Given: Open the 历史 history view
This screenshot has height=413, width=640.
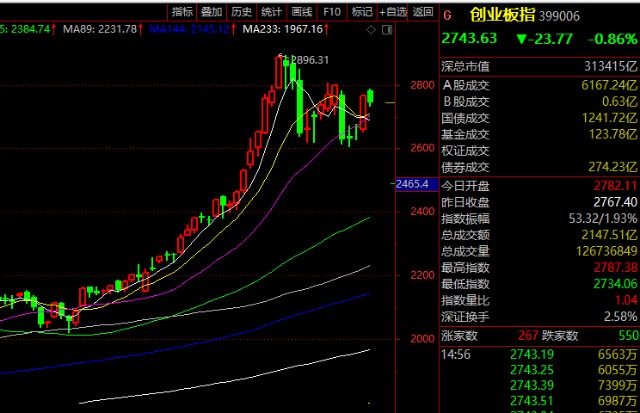Looking at the screenshot, I should [x=241, y=12].
